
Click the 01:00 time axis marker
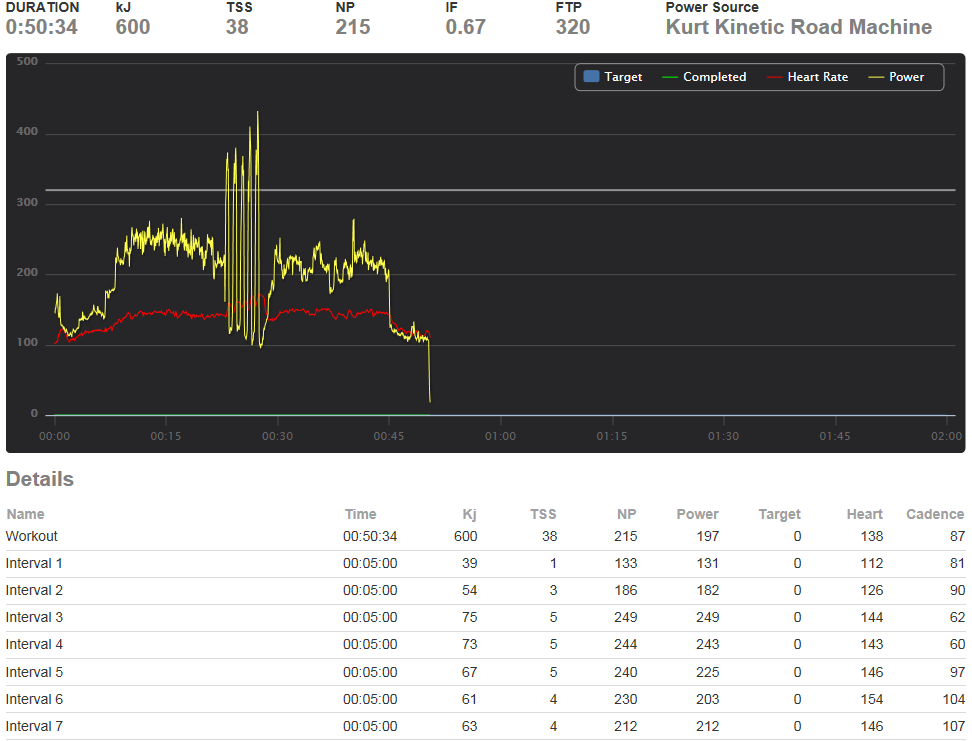(500, 436)
